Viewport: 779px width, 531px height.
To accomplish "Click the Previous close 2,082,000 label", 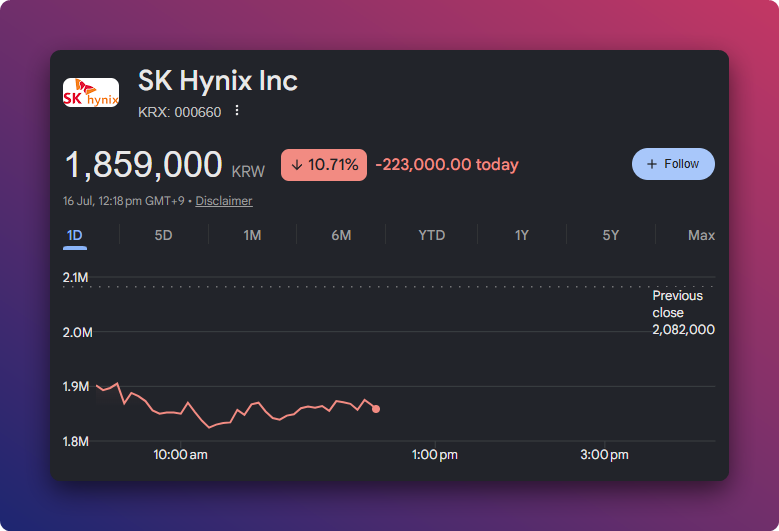I will coord(684,312).
